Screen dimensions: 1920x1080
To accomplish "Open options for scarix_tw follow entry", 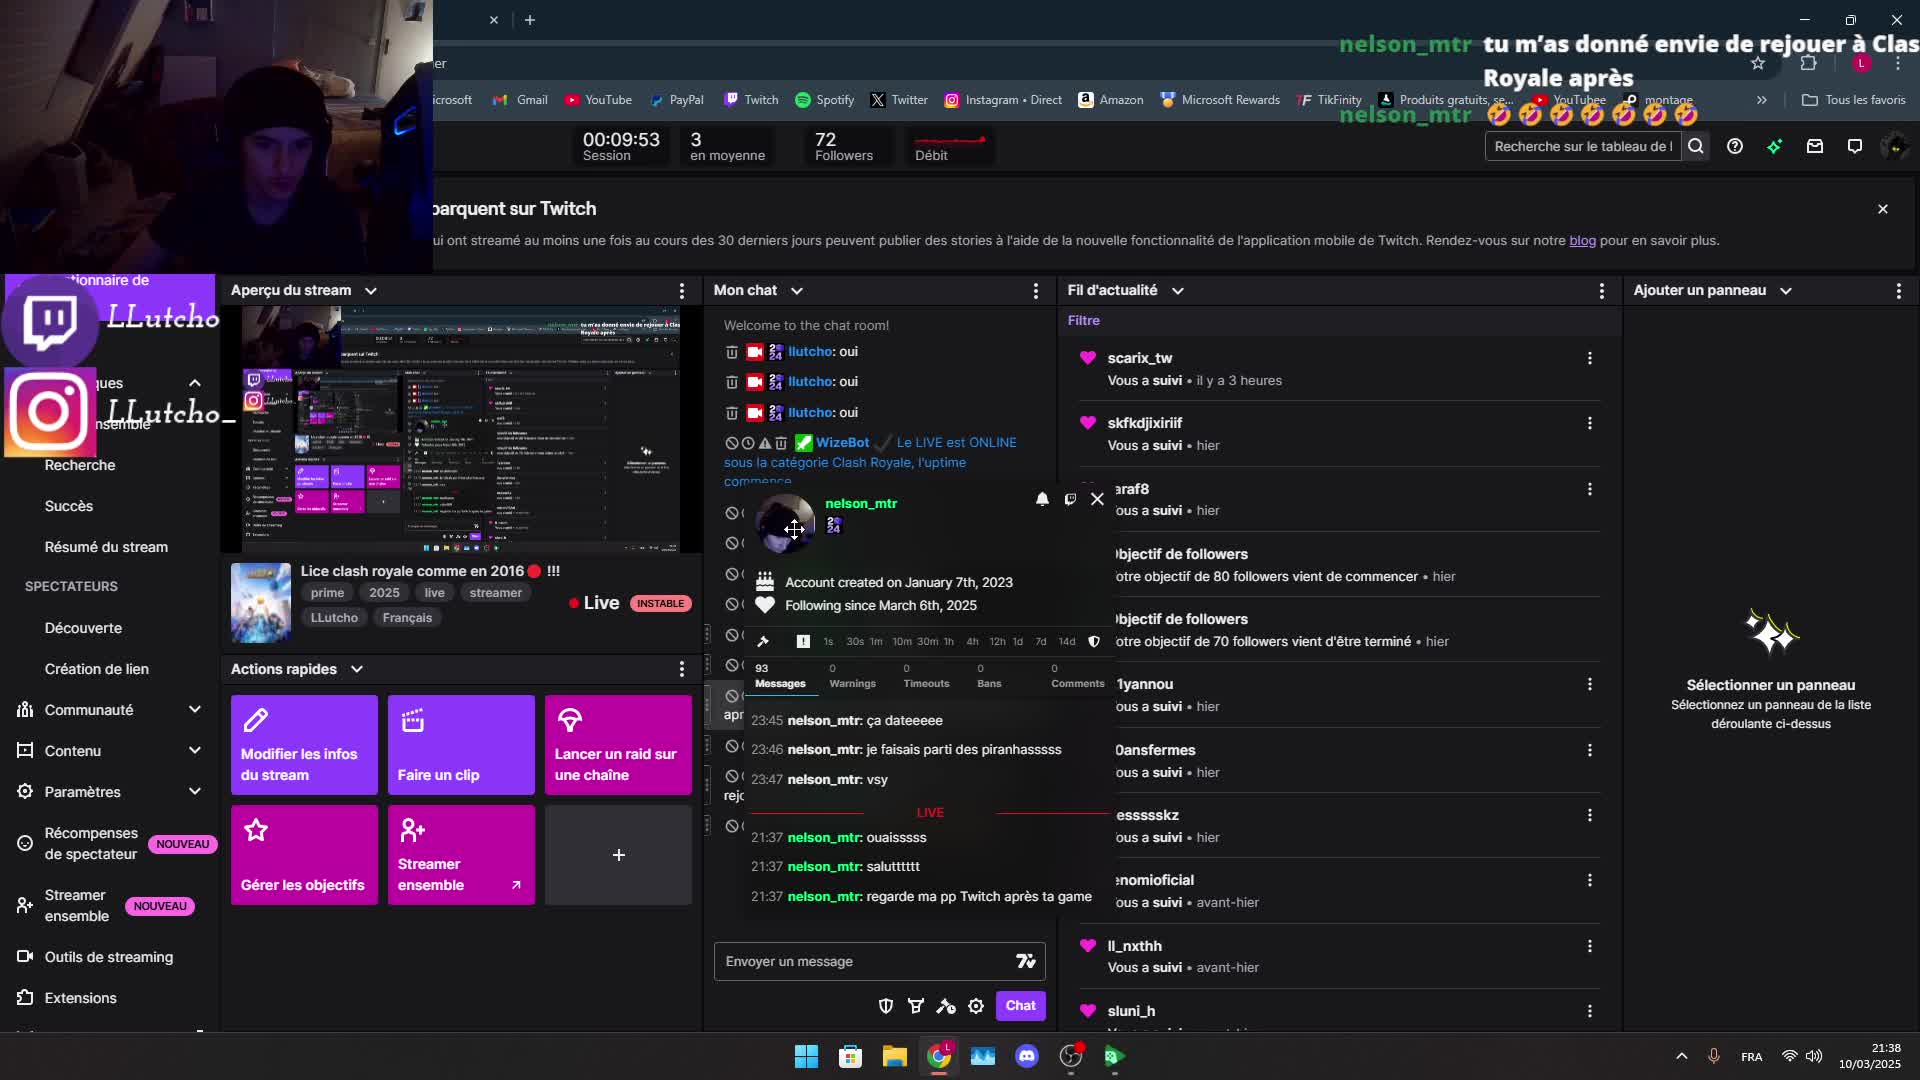I will [x=1590, y=358].
